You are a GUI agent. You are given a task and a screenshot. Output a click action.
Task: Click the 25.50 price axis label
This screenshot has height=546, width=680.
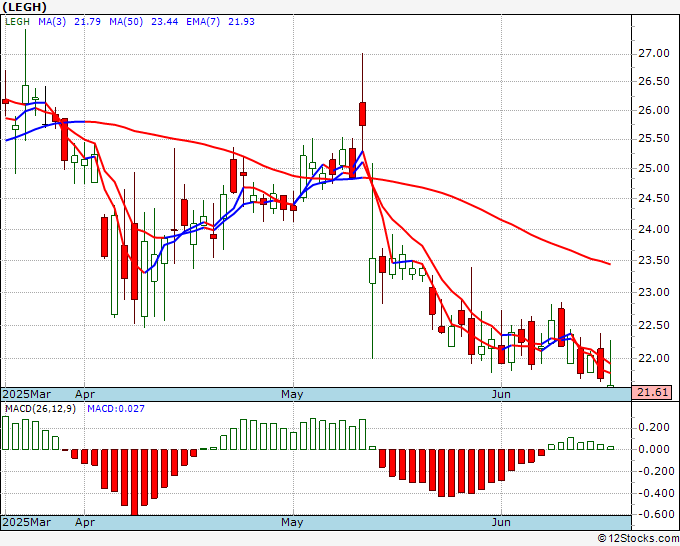tap(654, 139)
